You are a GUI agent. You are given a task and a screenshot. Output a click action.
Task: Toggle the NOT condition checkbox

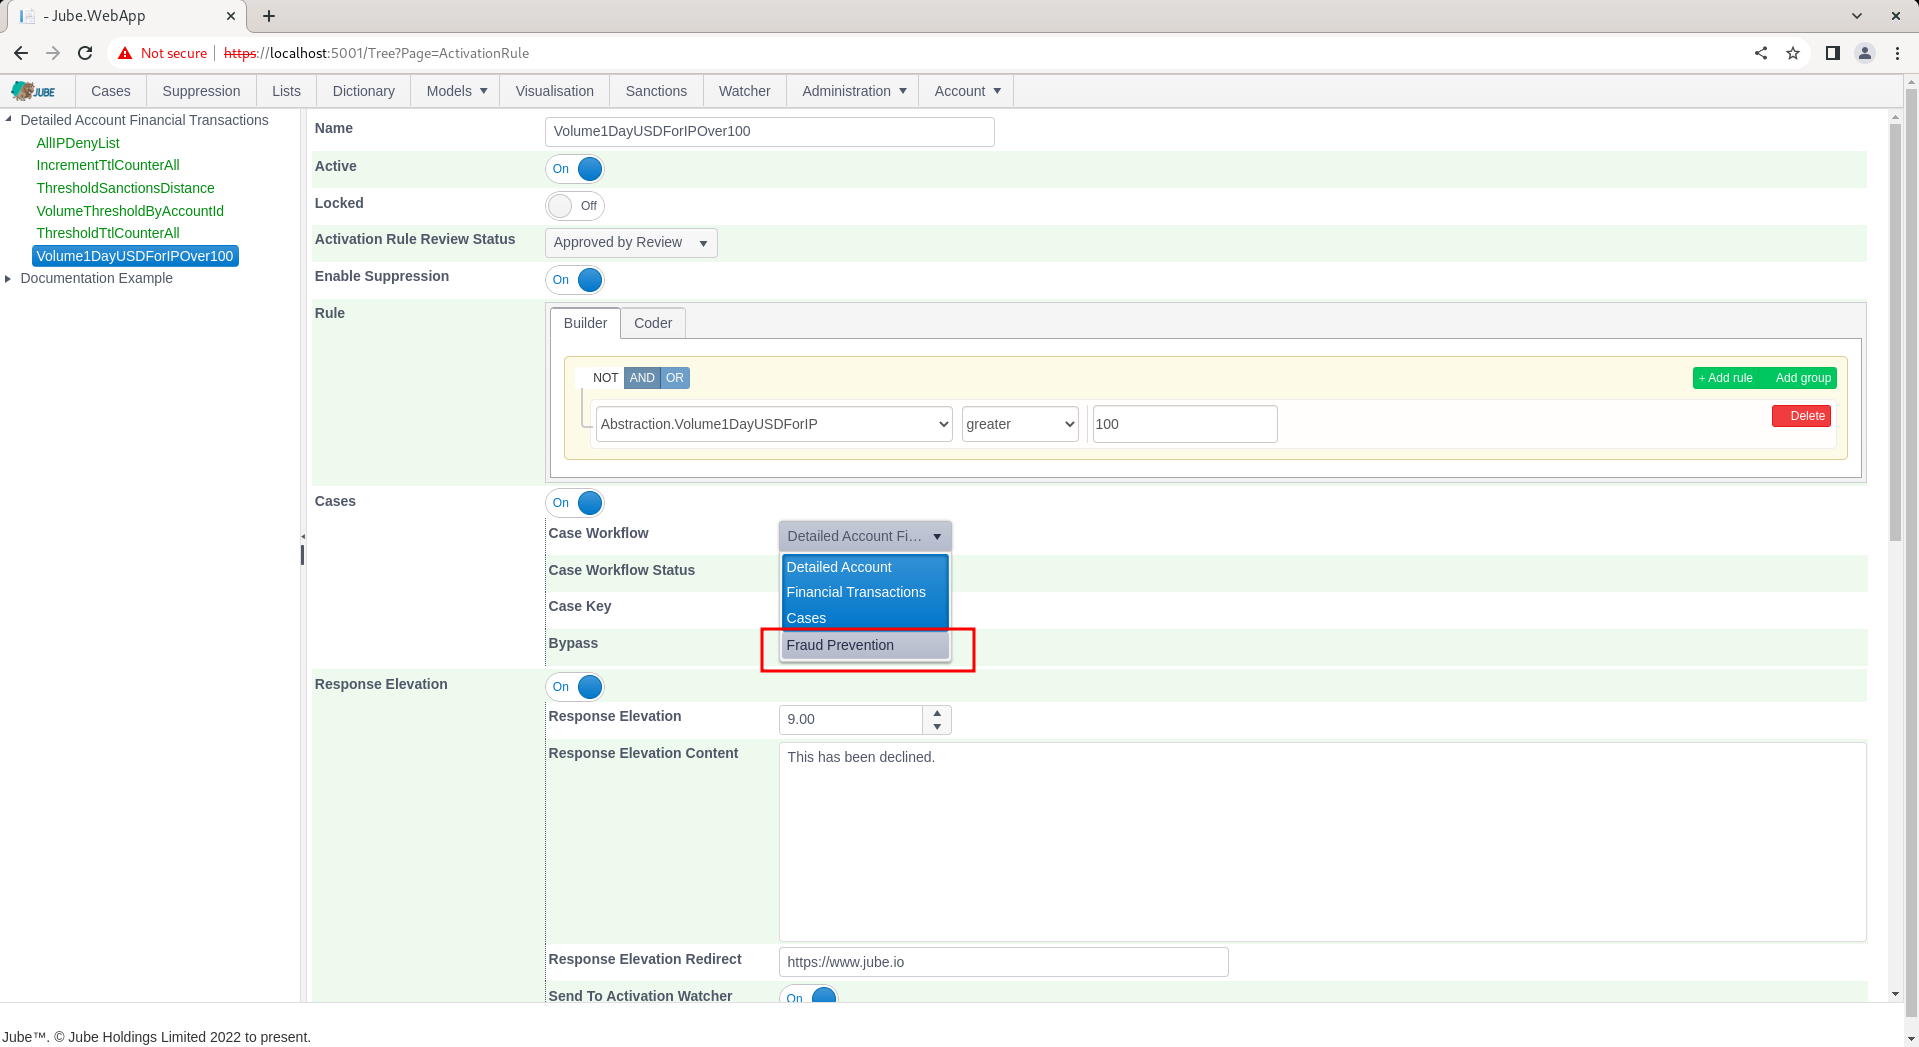coord(599,378)
